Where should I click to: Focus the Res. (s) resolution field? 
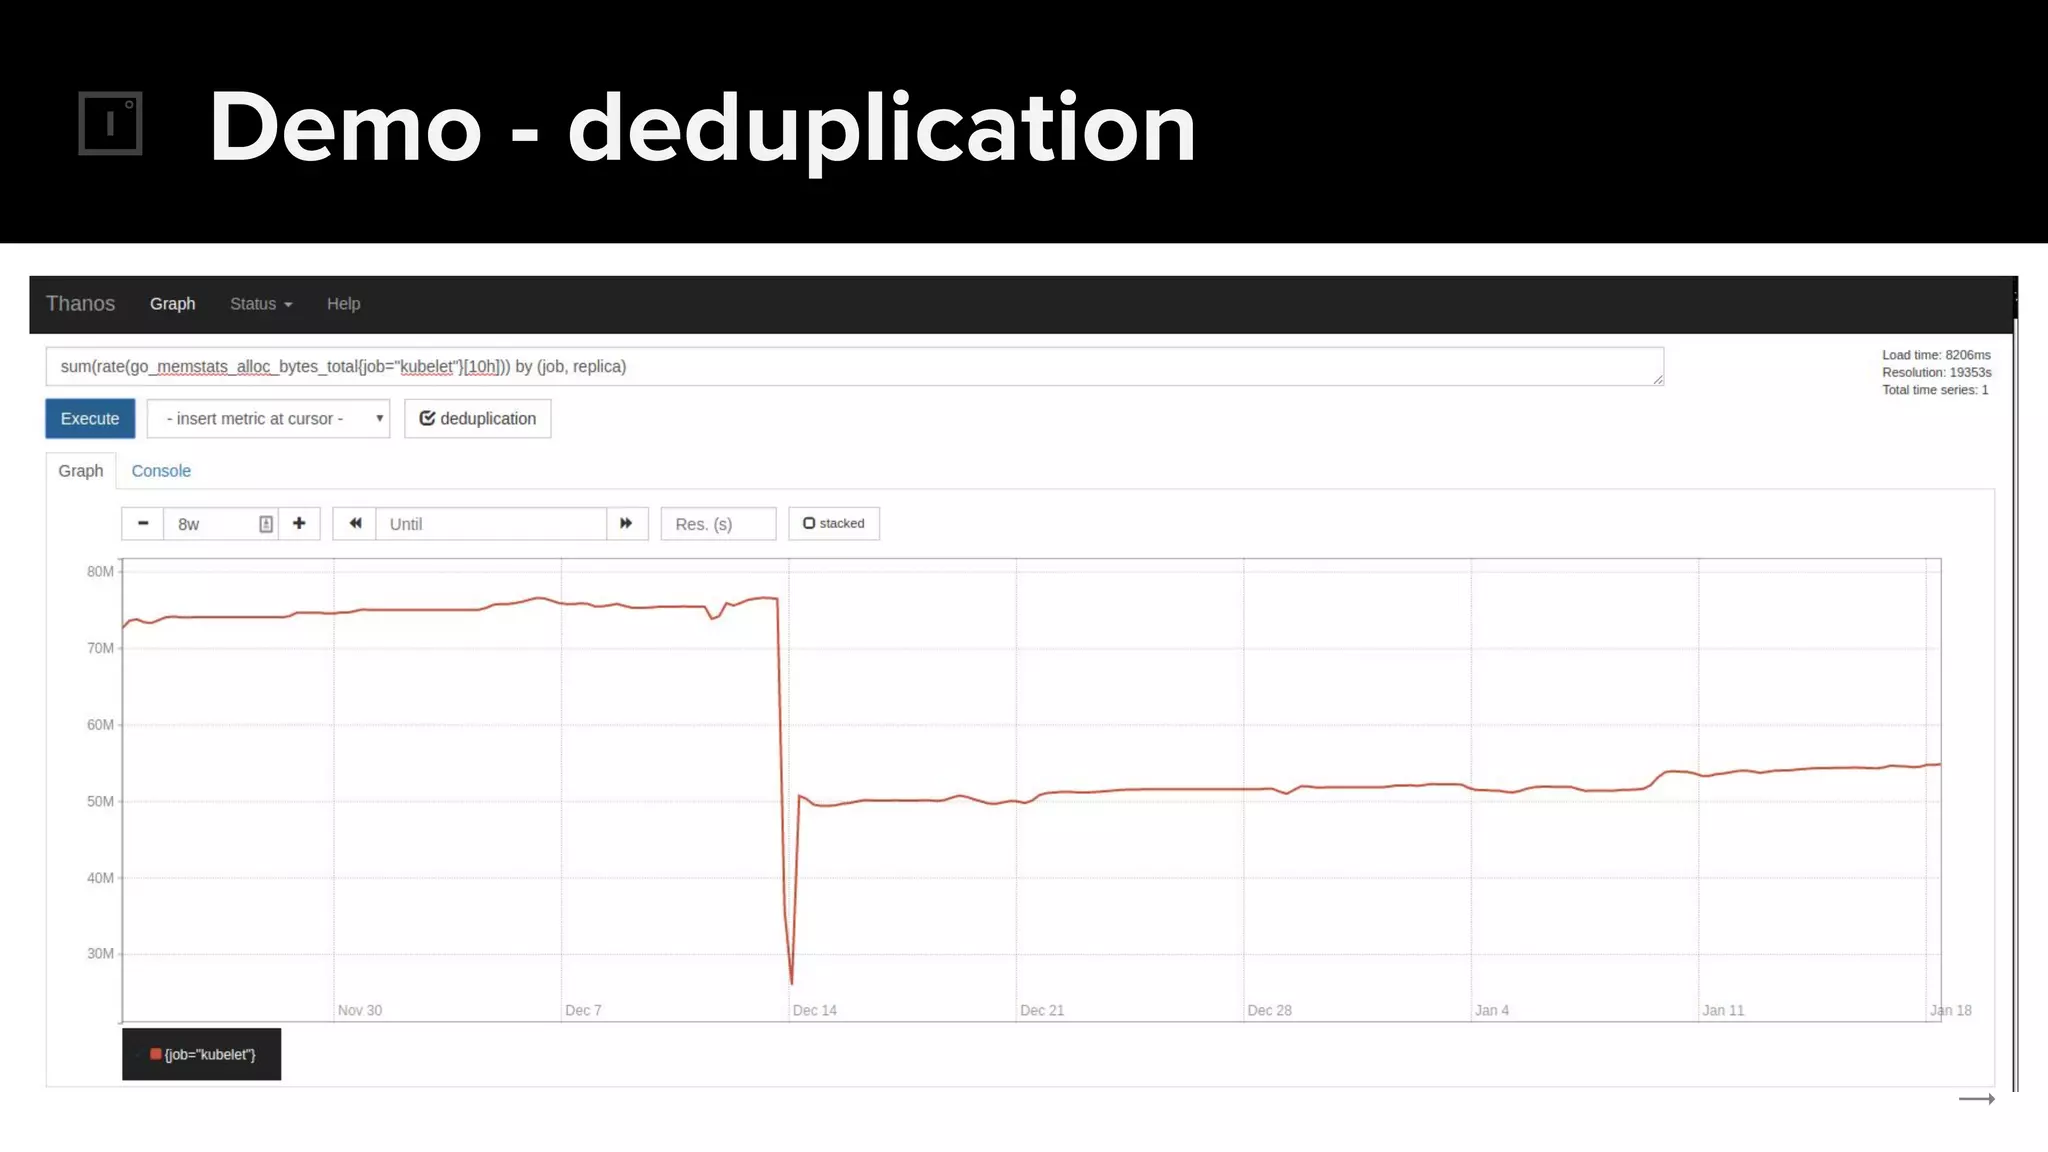pyautogui.click(x=718, y=523)
